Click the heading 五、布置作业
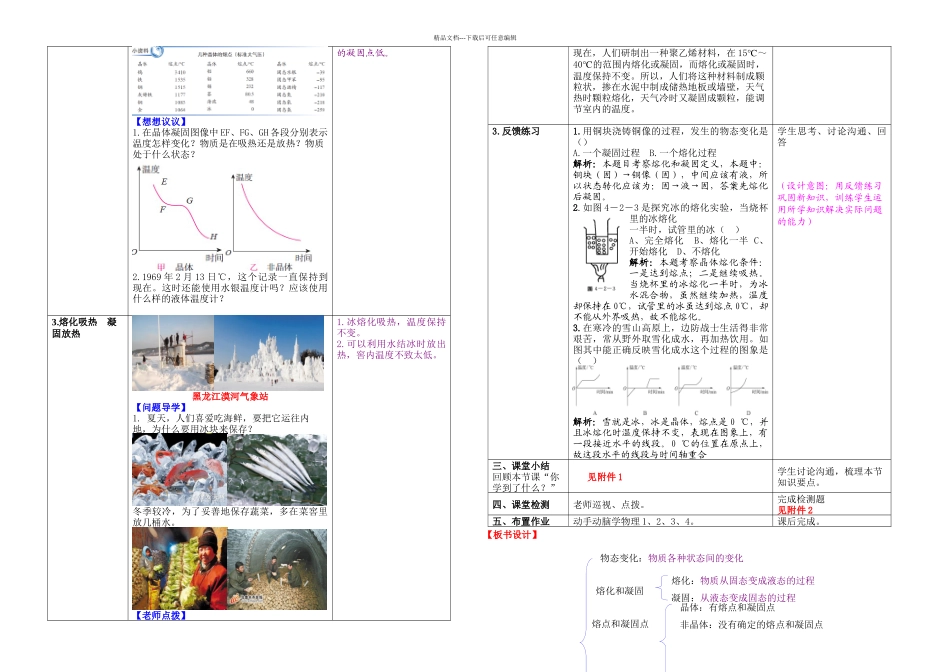The width and height of the screenshot is (950, 672). (520, 521)
